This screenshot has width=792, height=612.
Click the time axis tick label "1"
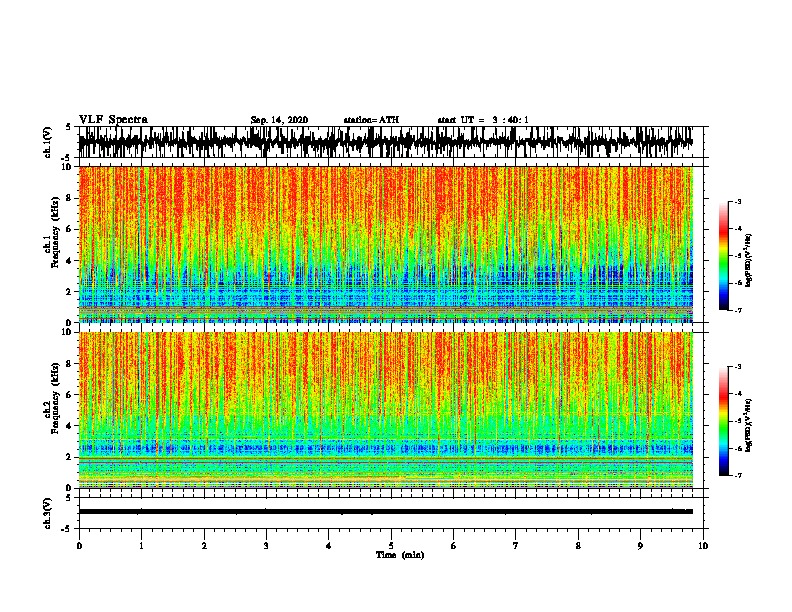pos(141,546)
